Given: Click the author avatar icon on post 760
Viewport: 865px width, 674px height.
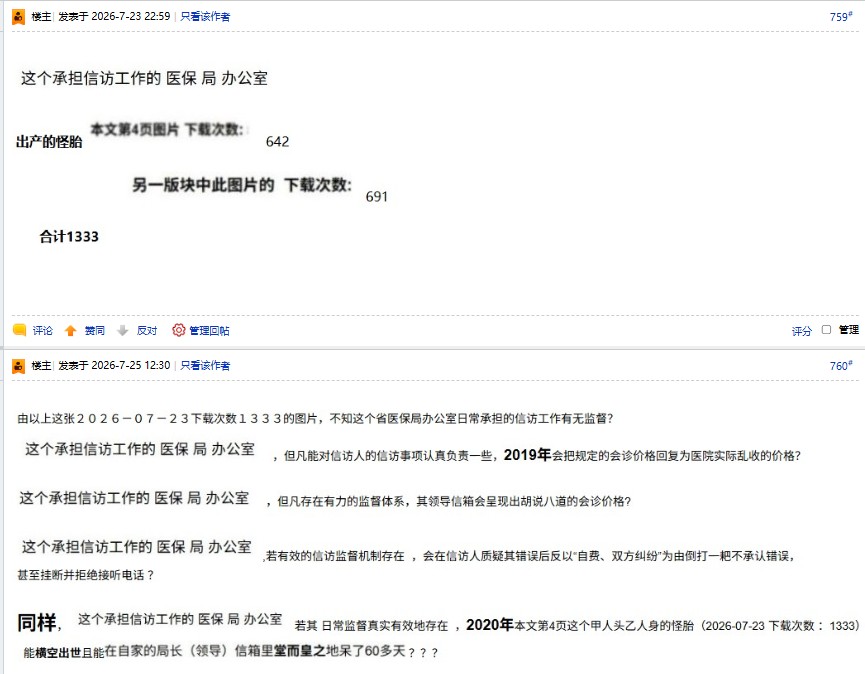Looking at the screenshot, I should click(x=18, y=366).
